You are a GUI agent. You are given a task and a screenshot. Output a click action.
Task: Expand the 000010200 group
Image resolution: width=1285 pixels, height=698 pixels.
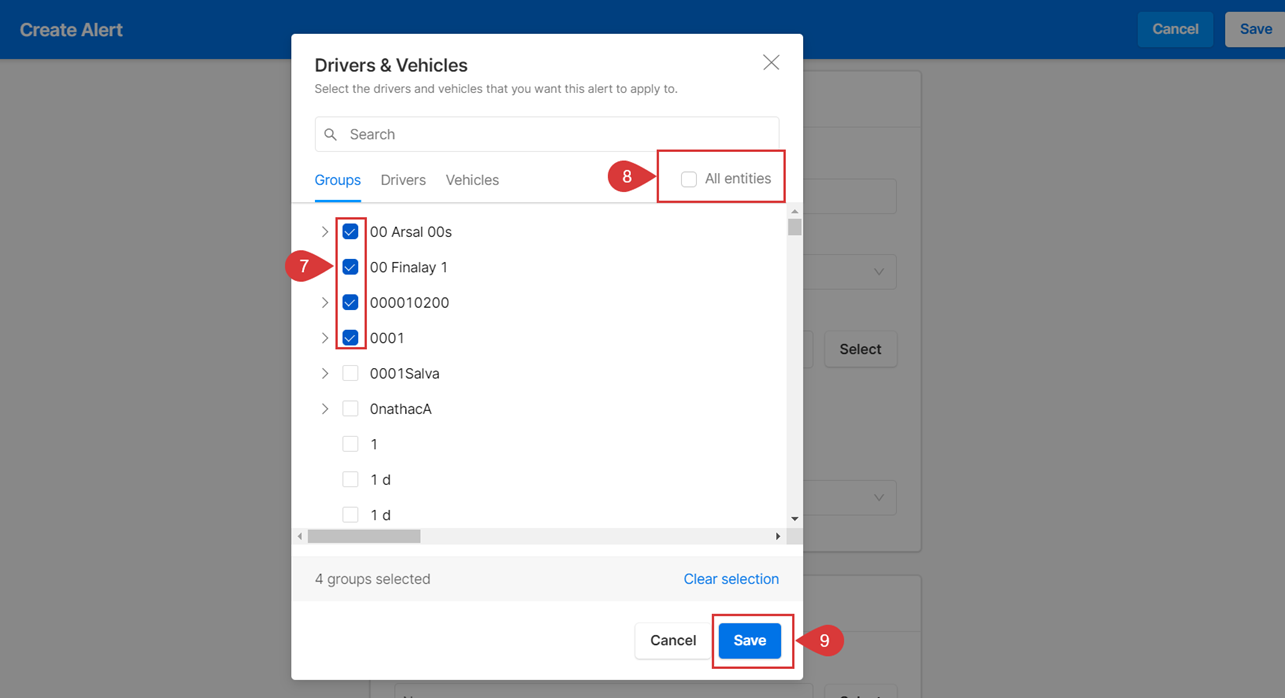tap(325, 302)
